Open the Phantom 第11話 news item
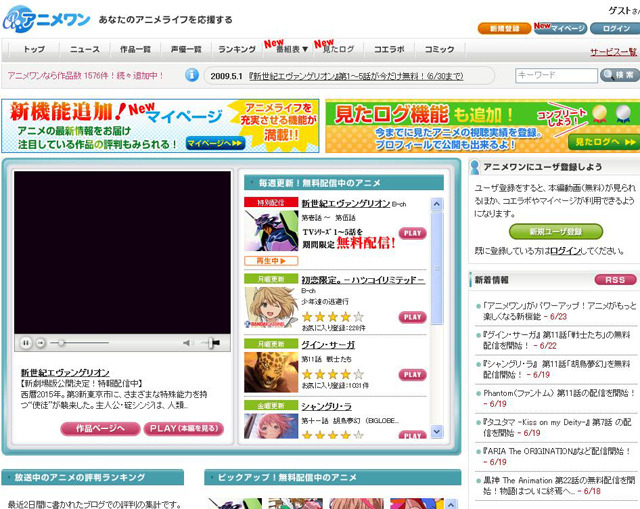The width and height of the screenshot is (640, 509). click(x=557, y=398)
